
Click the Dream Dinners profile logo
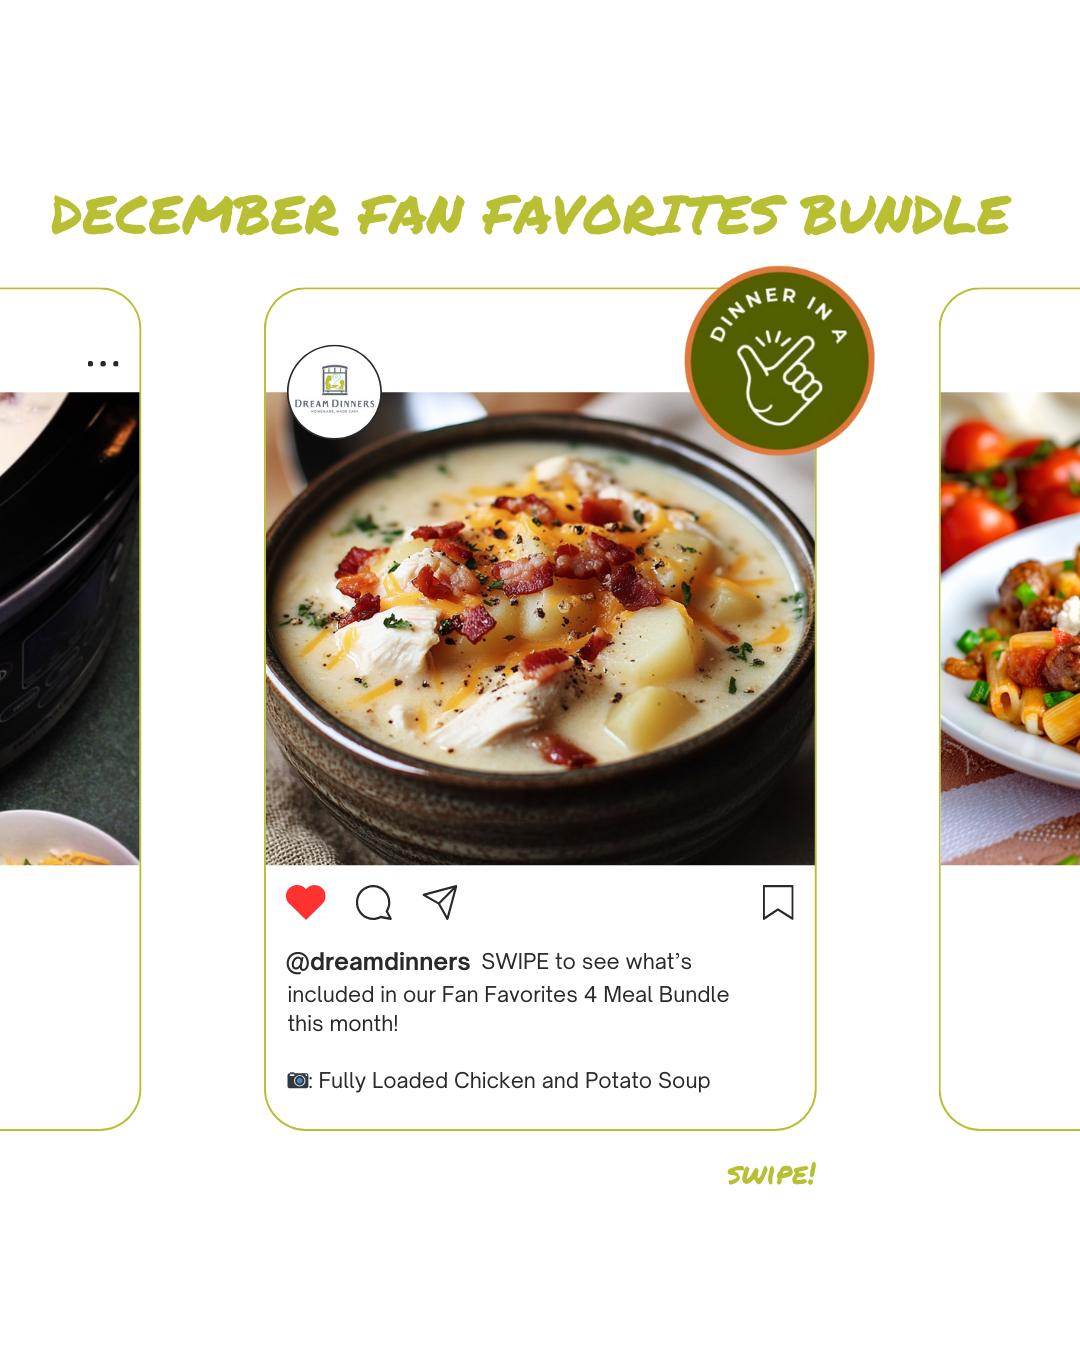point(334,392)
